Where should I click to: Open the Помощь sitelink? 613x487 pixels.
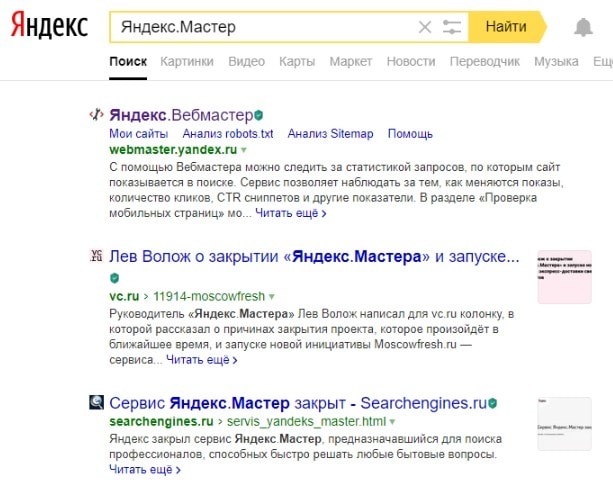(x=410, y=134)
